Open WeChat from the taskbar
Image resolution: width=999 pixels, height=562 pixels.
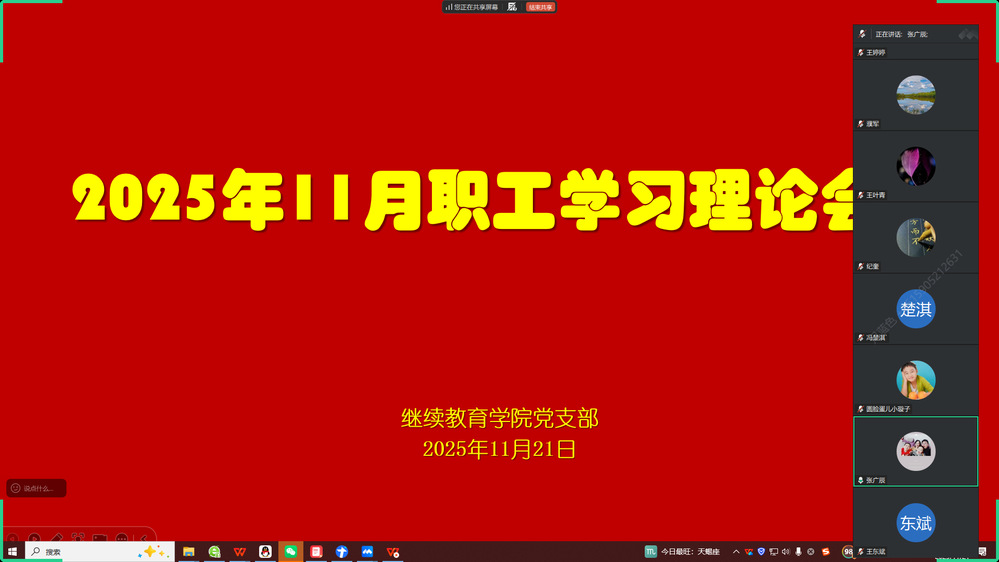290,551
